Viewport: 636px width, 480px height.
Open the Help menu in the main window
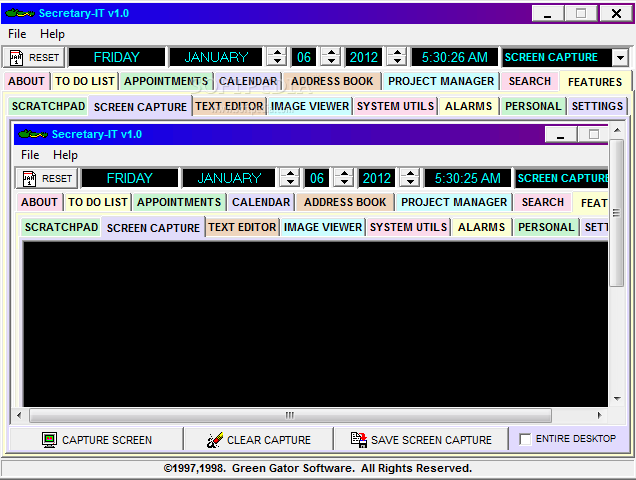click(x=52, y=34)
